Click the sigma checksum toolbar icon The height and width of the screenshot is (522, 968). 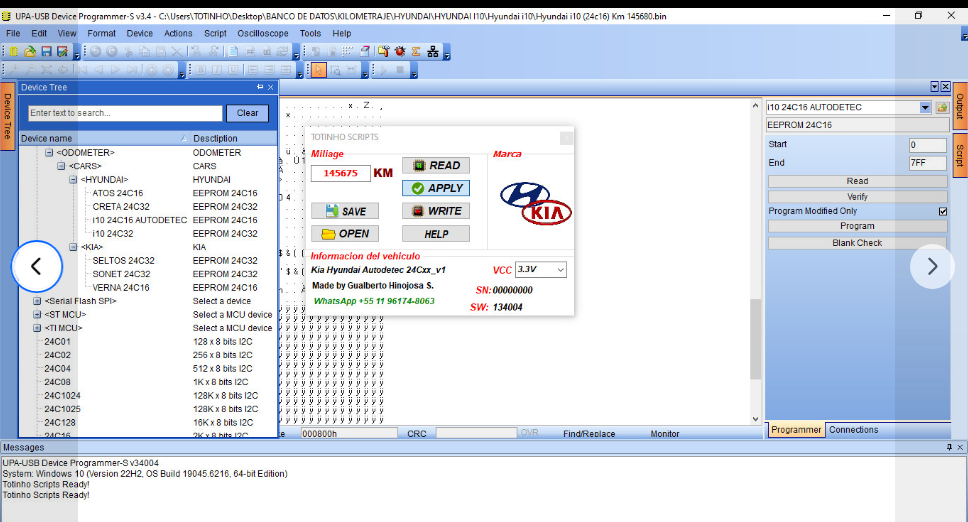click(x=415, y=51)
